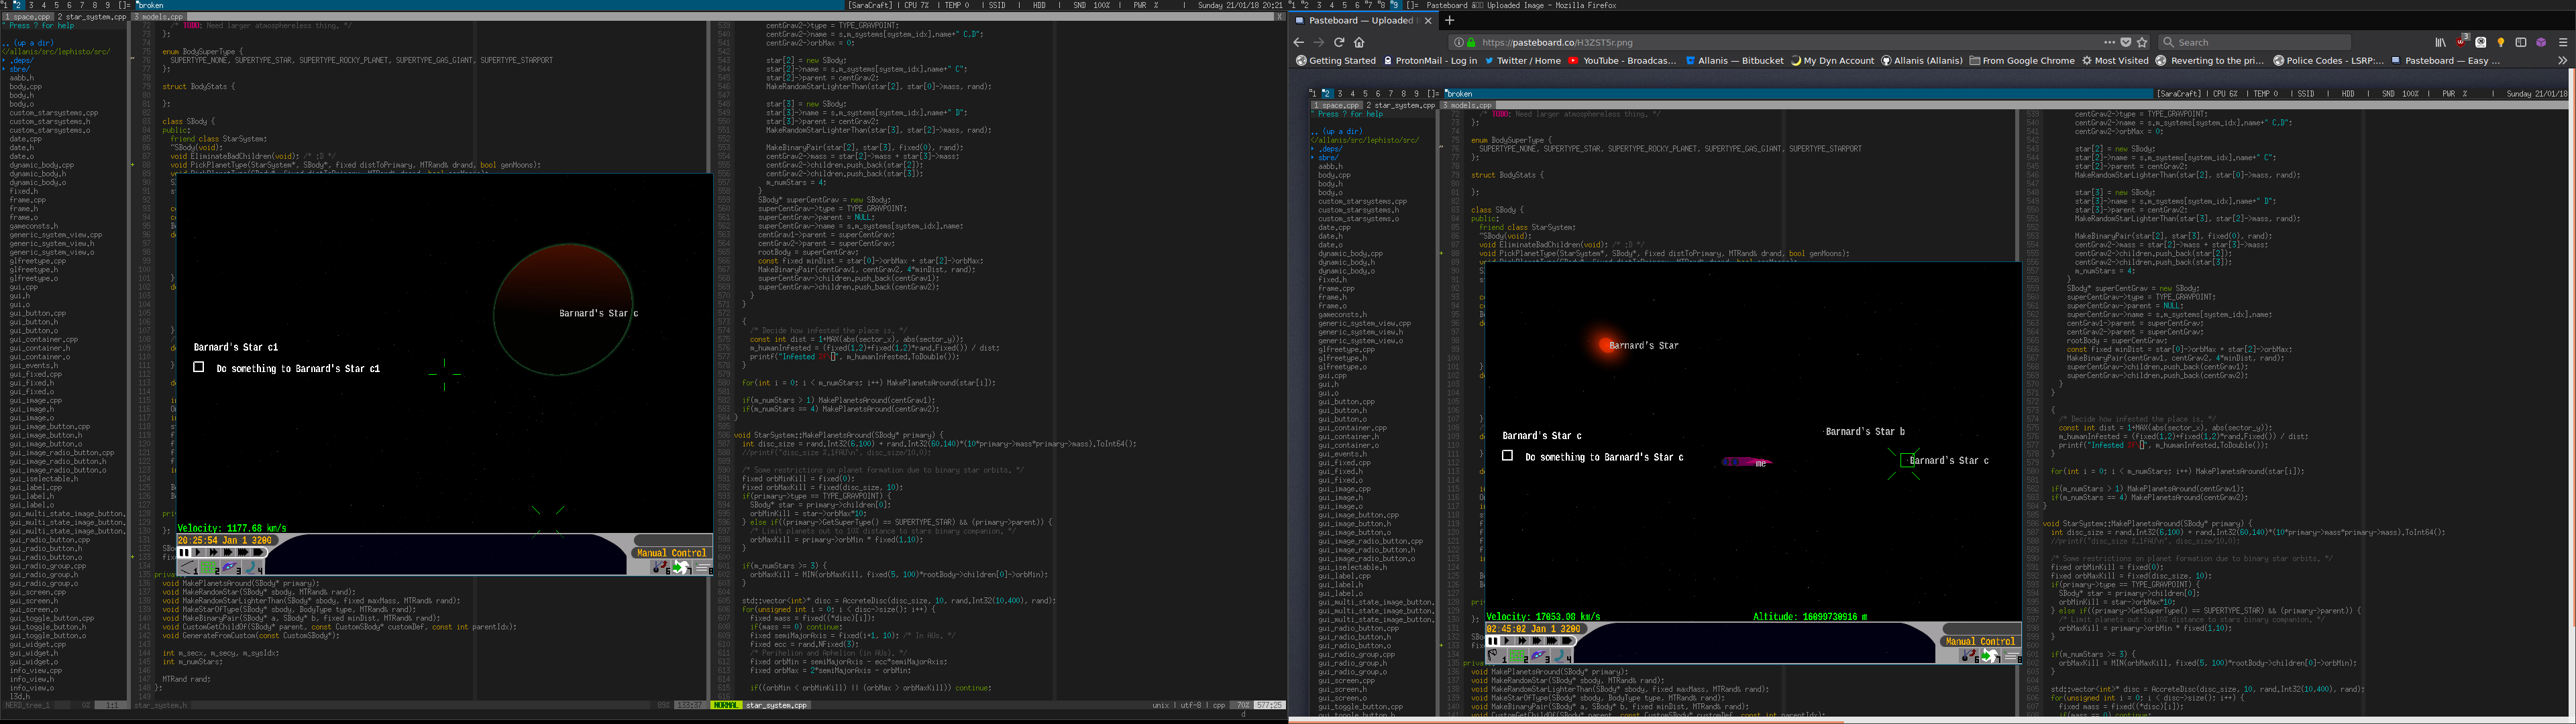
Task: Switch to 3 models.cpp vim tab
Action: point(158,17)
